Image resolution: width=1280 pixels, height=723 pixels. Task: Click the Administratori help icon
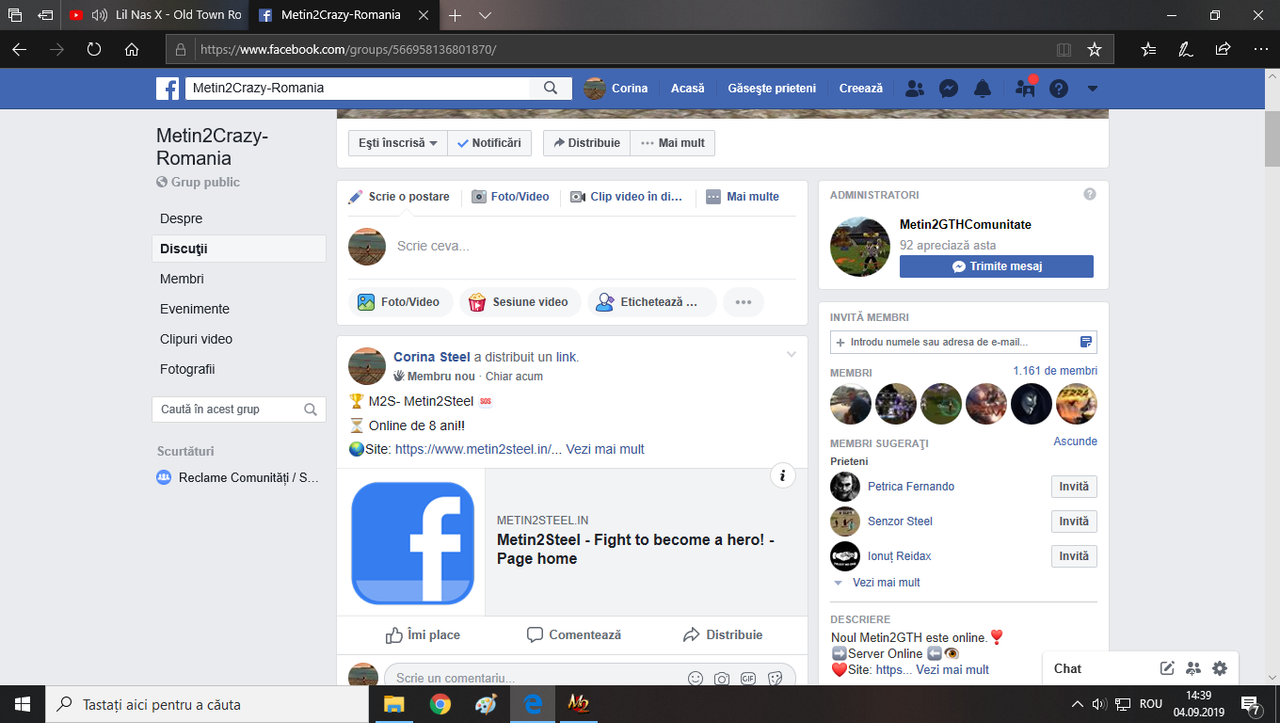click(1090, 195)
